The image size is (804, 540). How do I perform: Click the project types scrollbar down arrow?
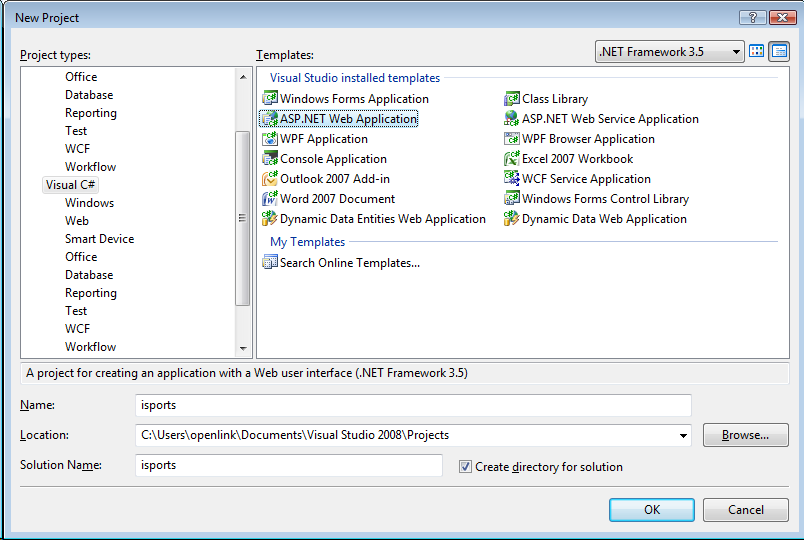(243, 349)
